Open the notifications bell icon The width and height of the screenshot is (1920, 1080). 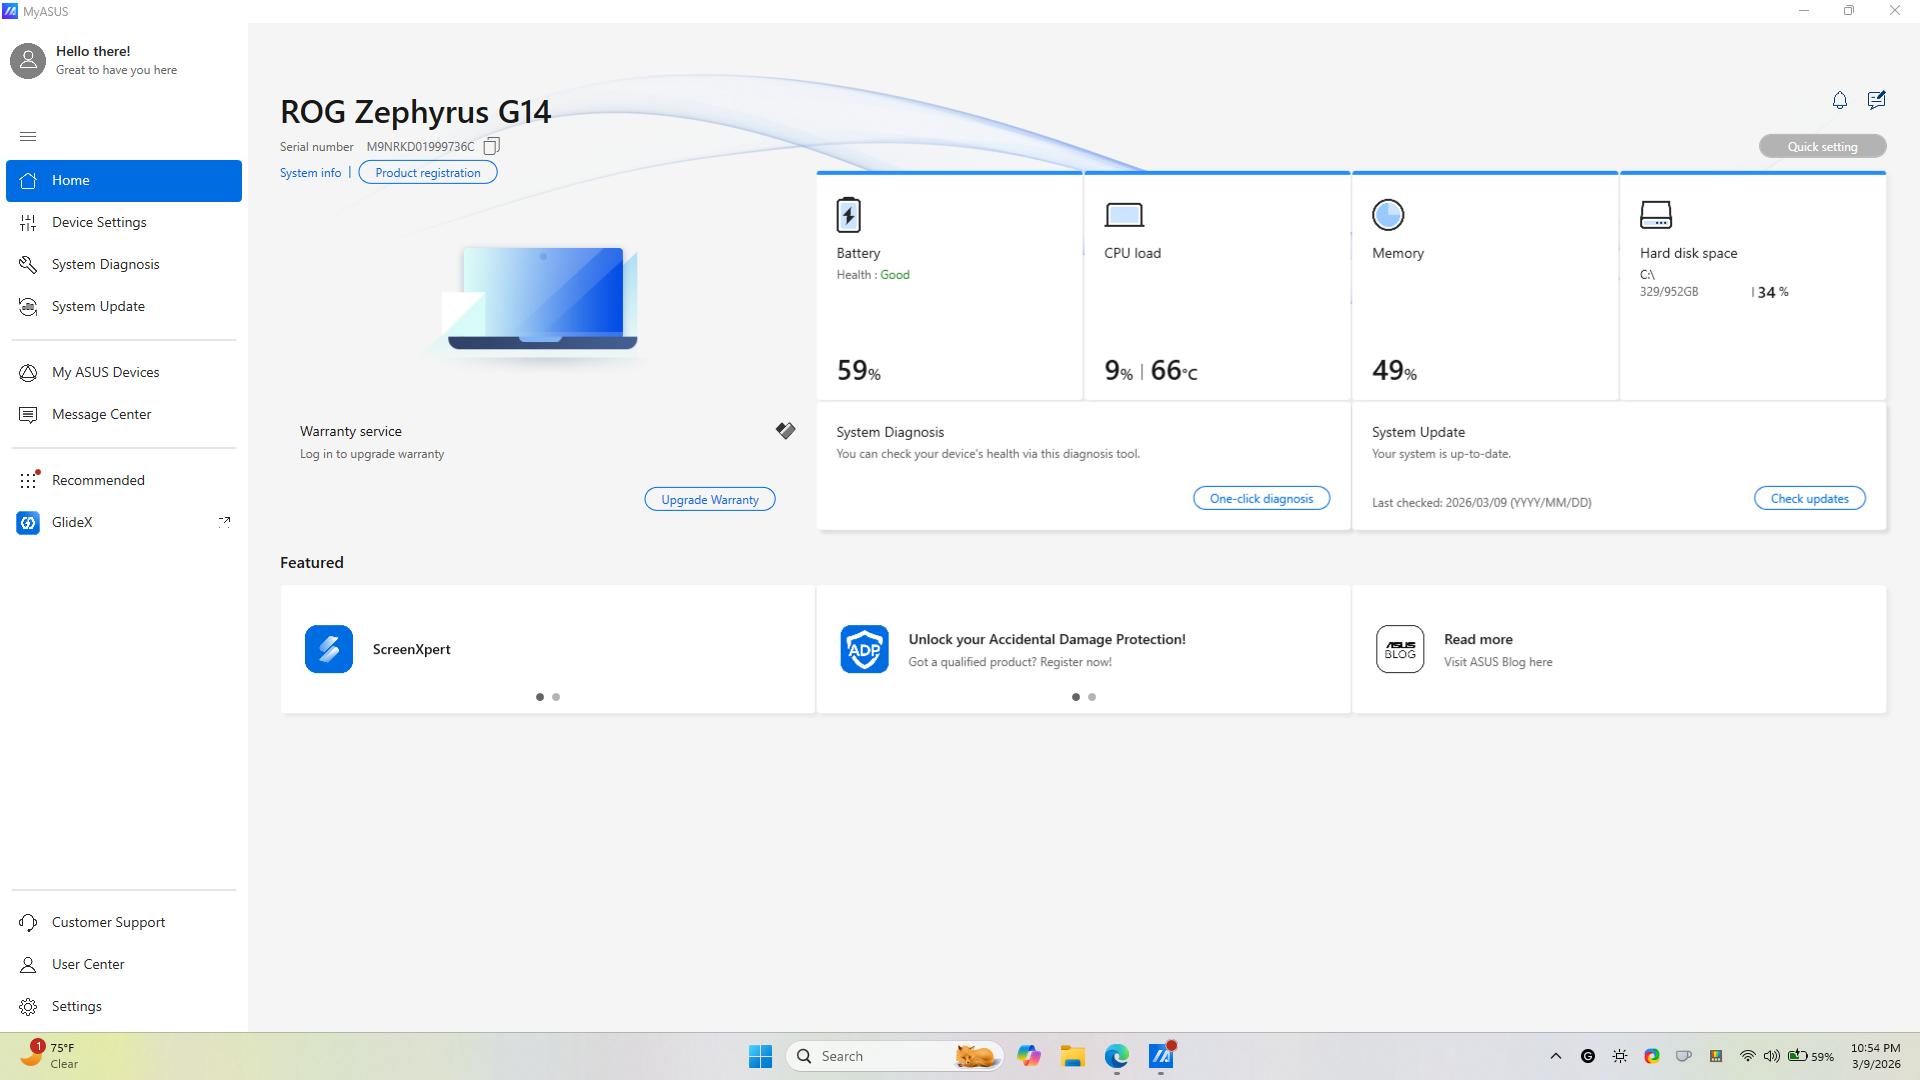click(x=1839, y=100)
